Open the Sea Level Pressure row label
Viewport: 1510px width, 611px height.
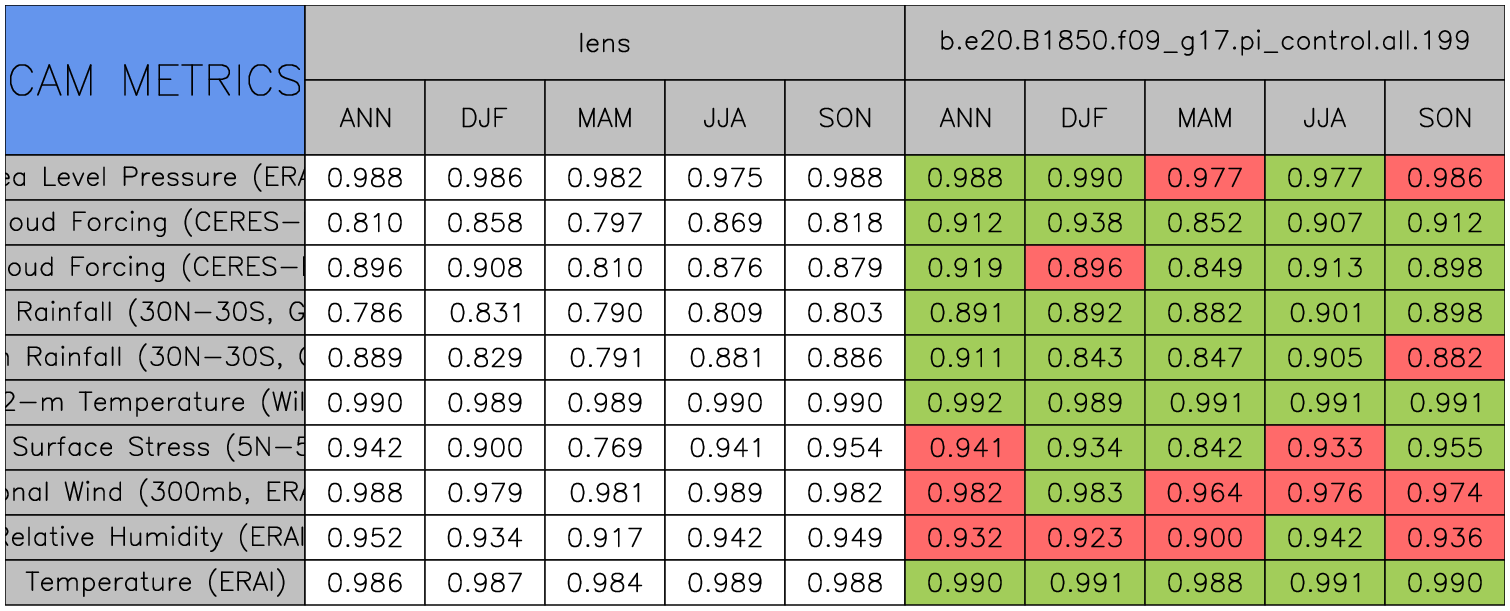pos(155,178)
